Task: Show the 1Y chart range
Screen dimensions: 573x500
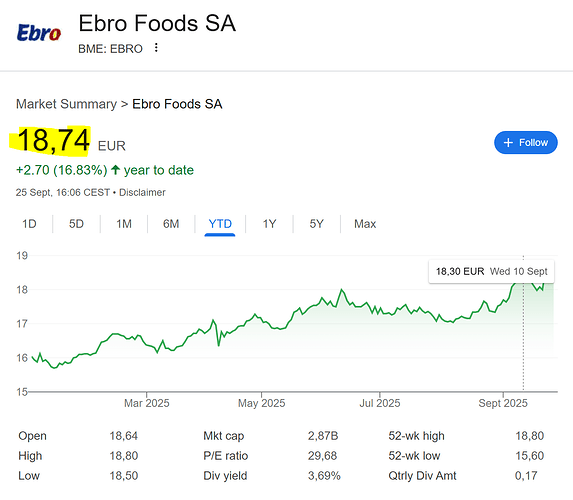Action: (269, 224)
